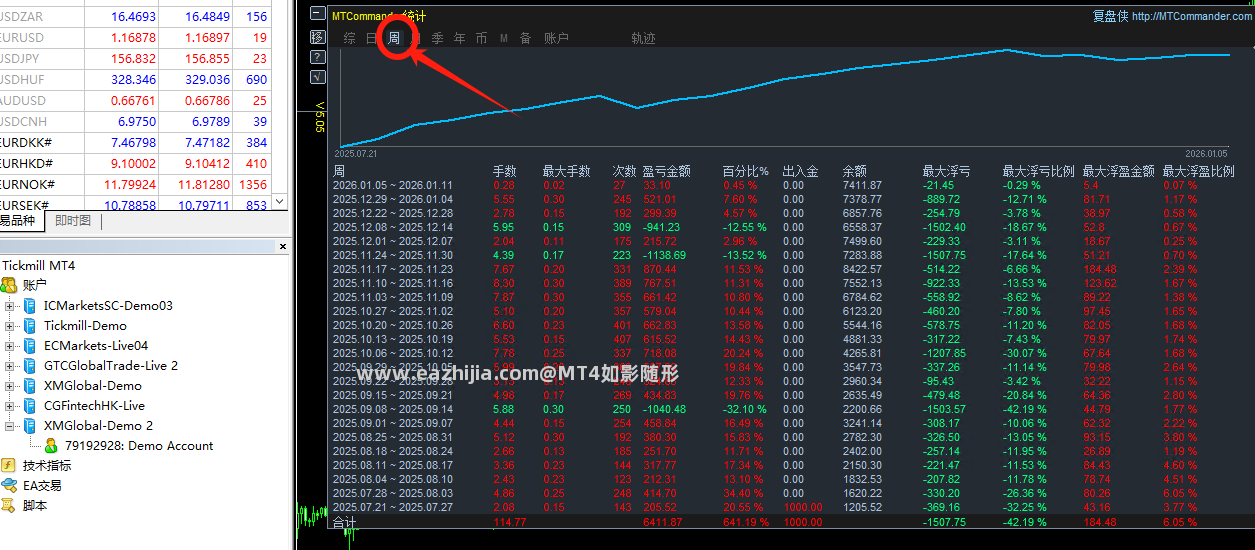Select the EURNOK# row in market watch
1255x550 pixels.
(135, 184)
